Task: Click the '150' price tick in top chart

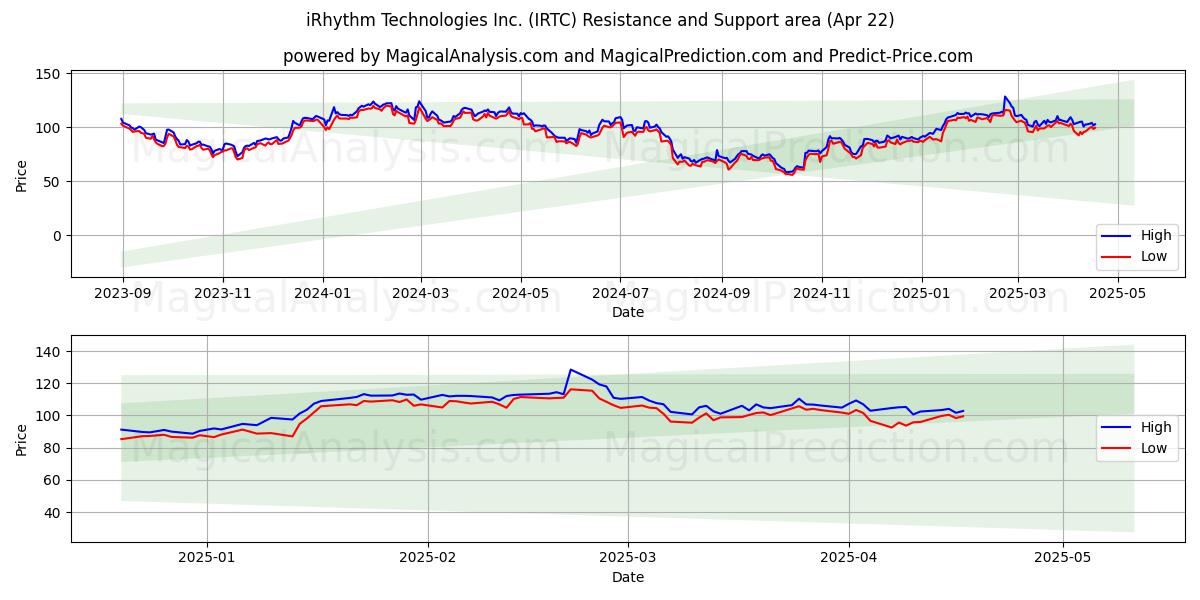Action: 50,74
